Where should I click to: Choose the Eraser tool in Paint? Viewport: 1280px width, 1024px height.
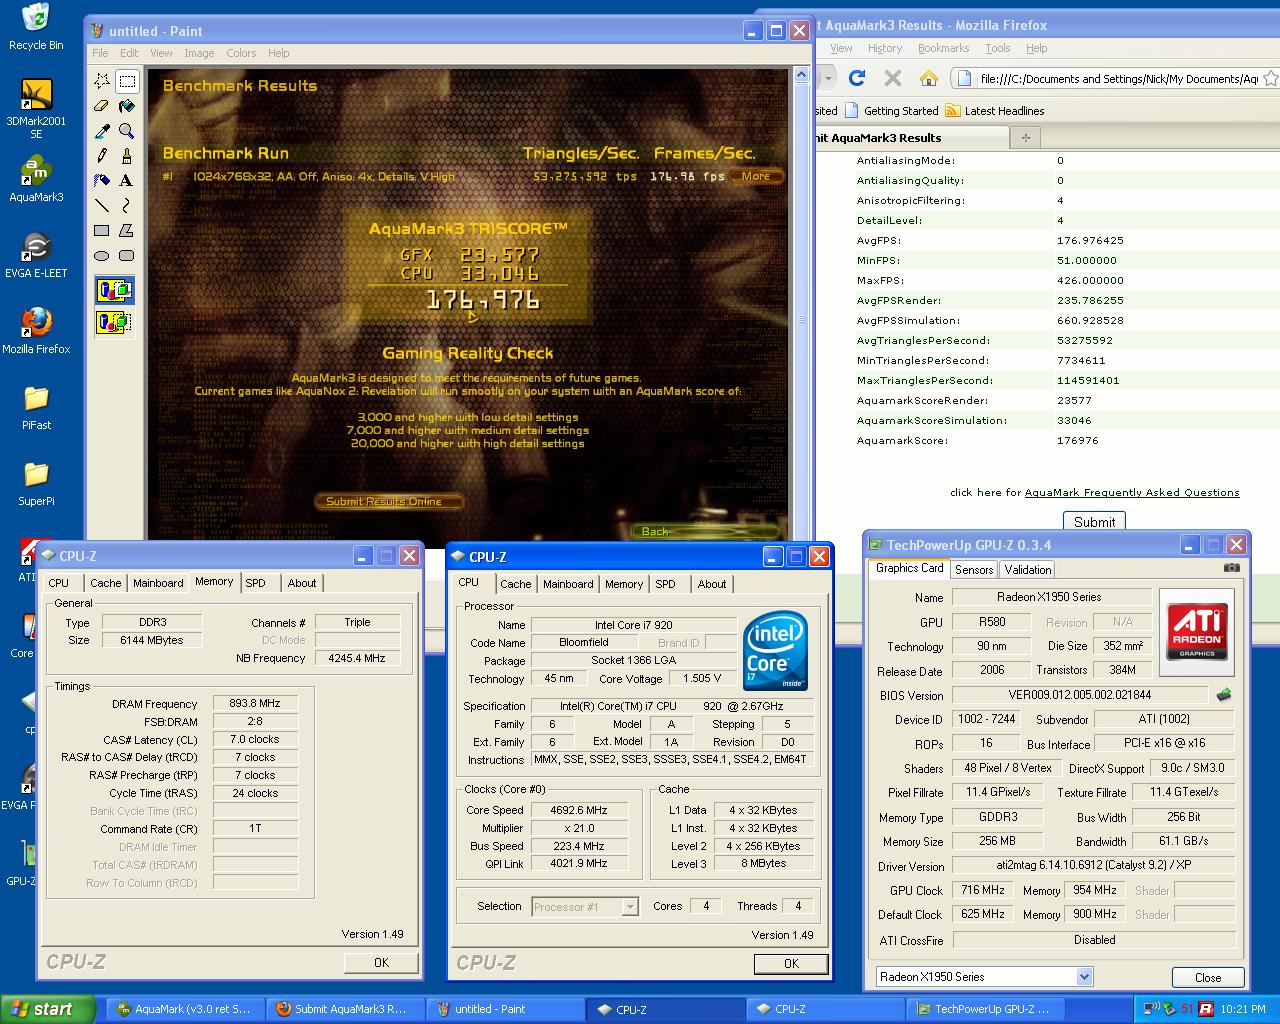click(102, 106)
